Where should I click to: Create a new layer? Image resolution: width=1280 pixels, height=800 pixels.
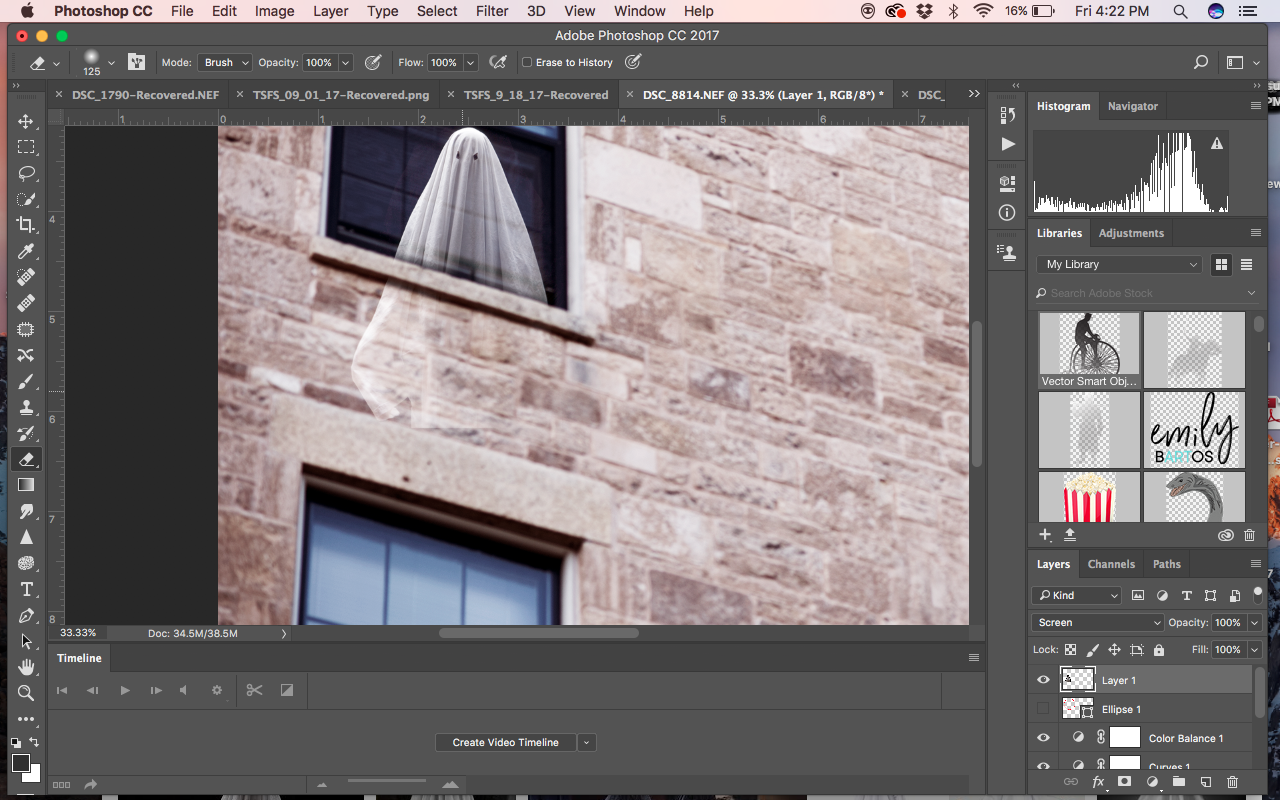tap(1206, 782)
